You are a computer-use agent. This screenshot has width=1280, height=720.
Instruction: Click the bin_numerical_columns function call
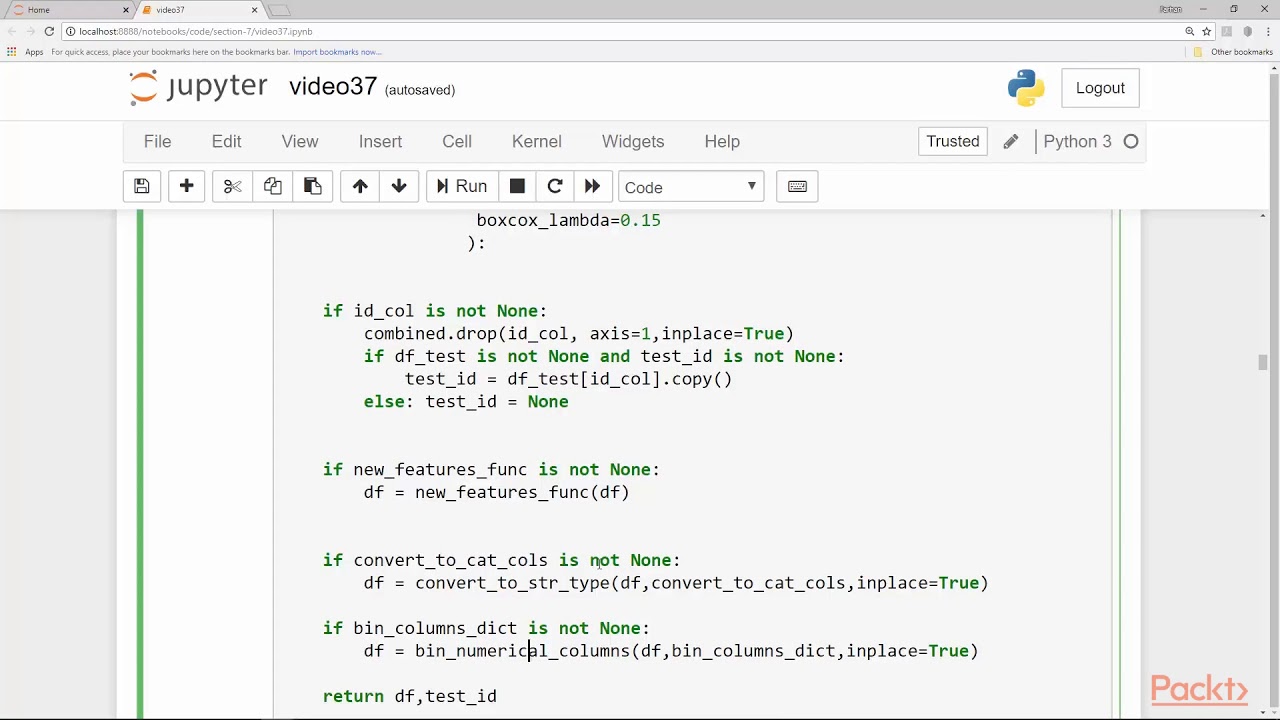[x=697, y=651]
